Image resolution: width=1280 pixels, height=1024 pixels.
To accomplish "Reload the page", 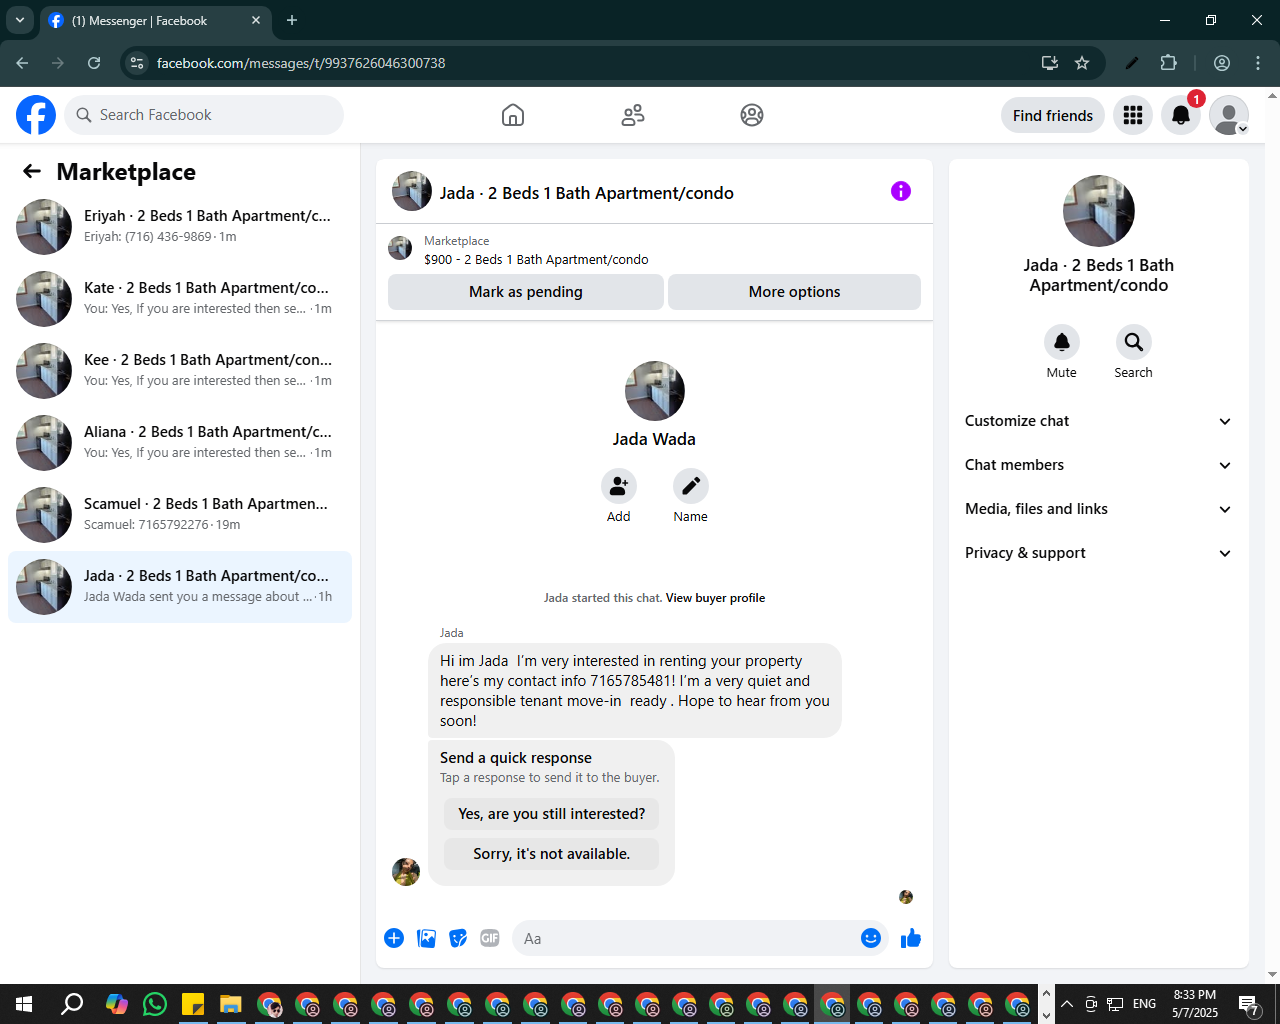I will pos(94,63).
